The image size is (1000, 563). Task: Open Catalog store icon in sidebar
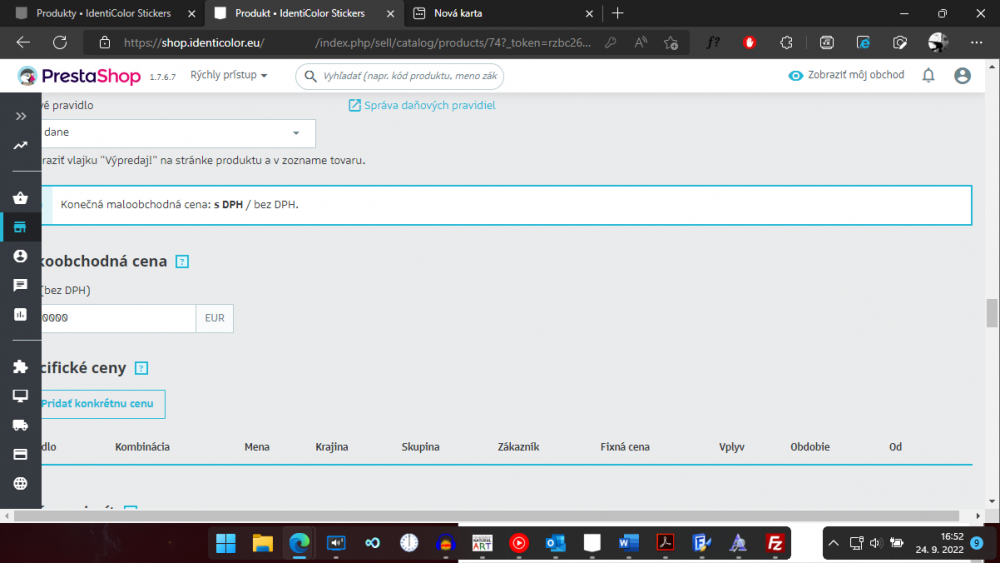20,227
